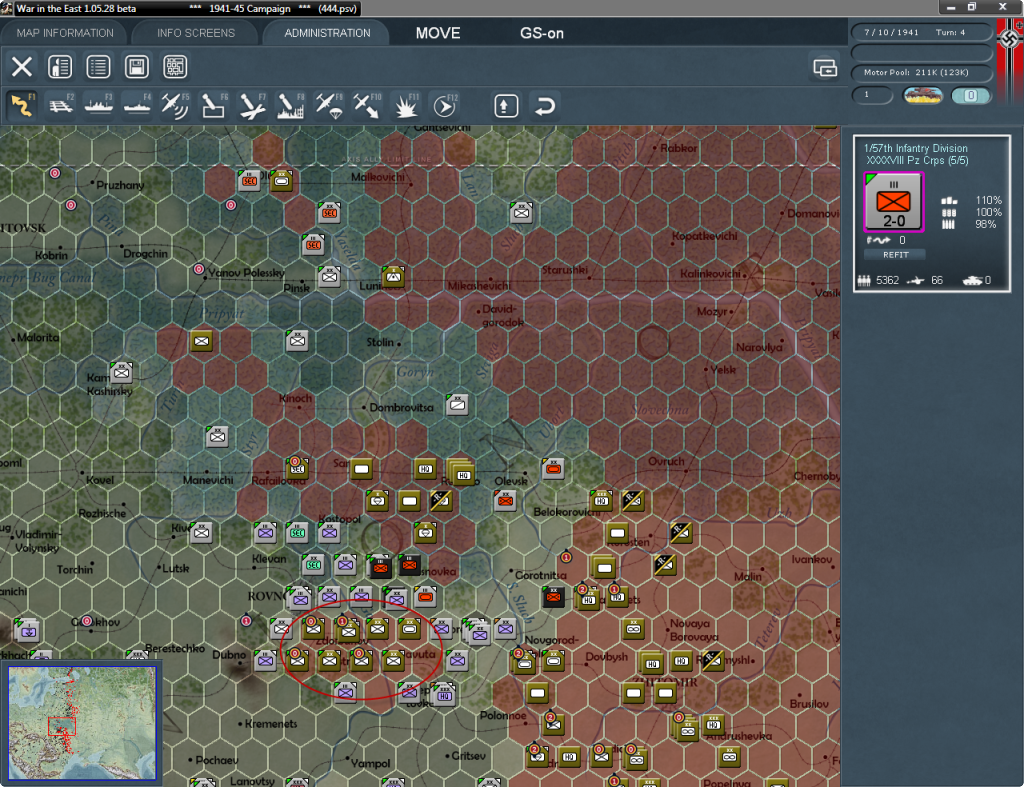Click the pill showing '1'

pos(872,95)
